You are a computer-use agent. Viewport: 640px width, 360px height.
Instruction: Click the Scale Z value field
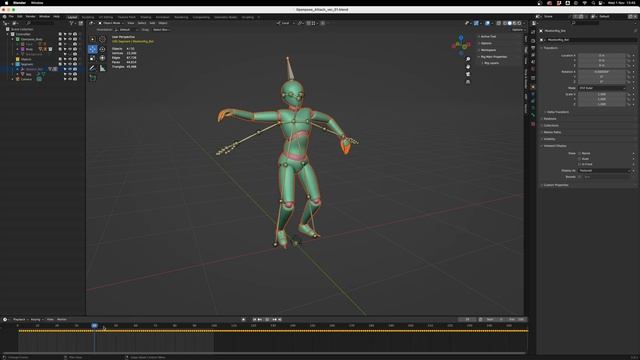pyautogui.click(x=602, y=104)
